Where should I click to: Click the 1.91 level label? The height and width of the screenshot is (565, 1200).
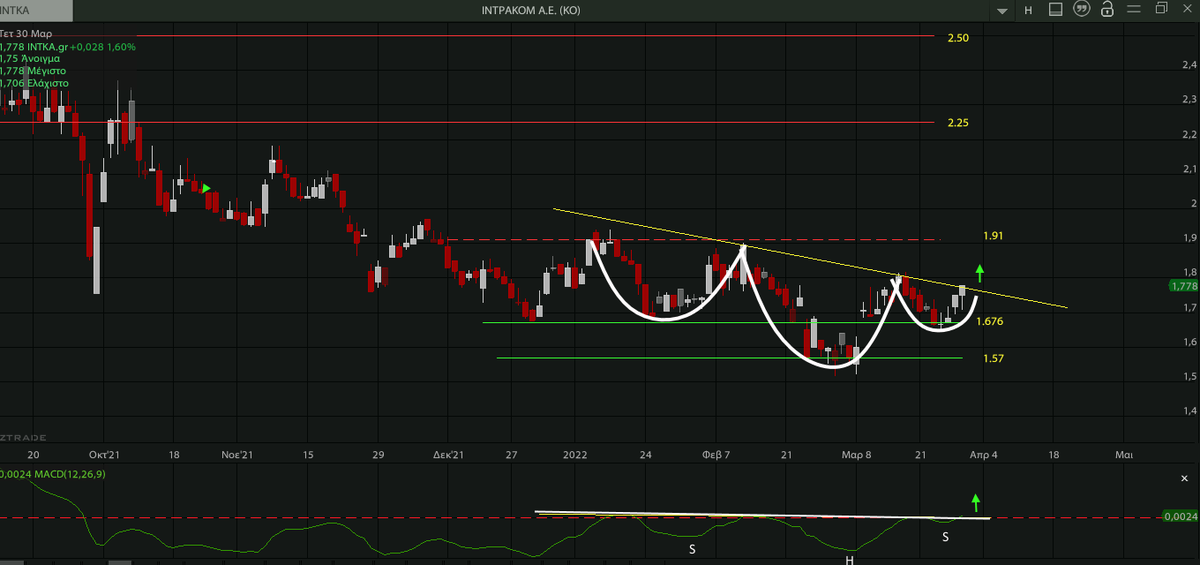(x=992, y=236)
